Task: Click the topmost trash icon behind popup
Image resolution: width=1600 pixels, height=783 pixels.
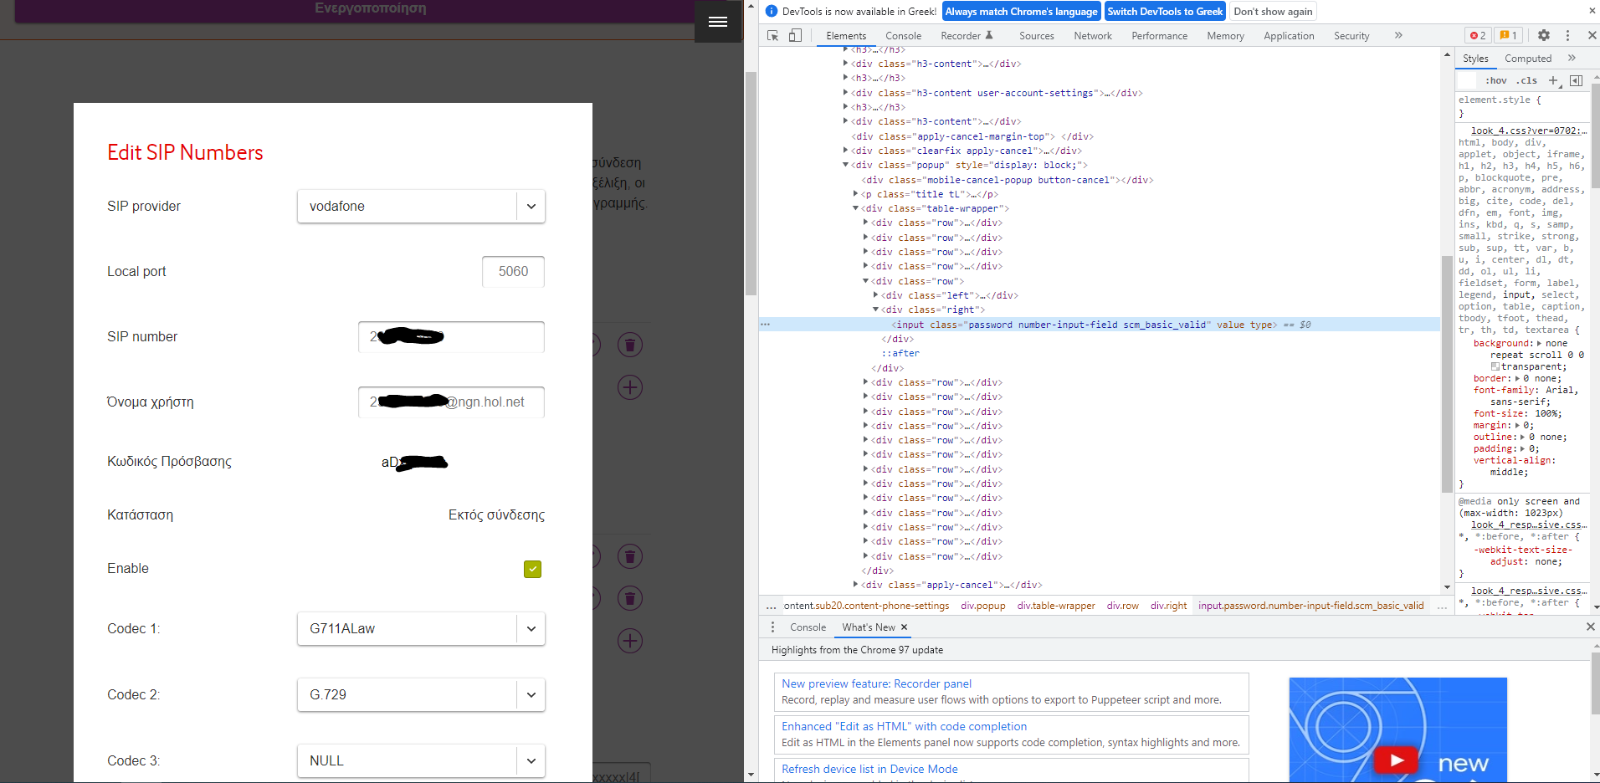Action: pos(630,345)
